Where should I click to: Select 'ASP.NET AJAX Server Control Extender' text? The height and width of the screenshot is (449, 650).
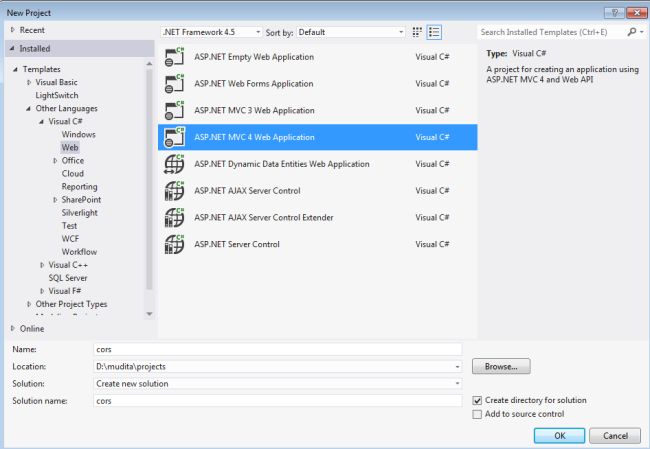(264, 218)
